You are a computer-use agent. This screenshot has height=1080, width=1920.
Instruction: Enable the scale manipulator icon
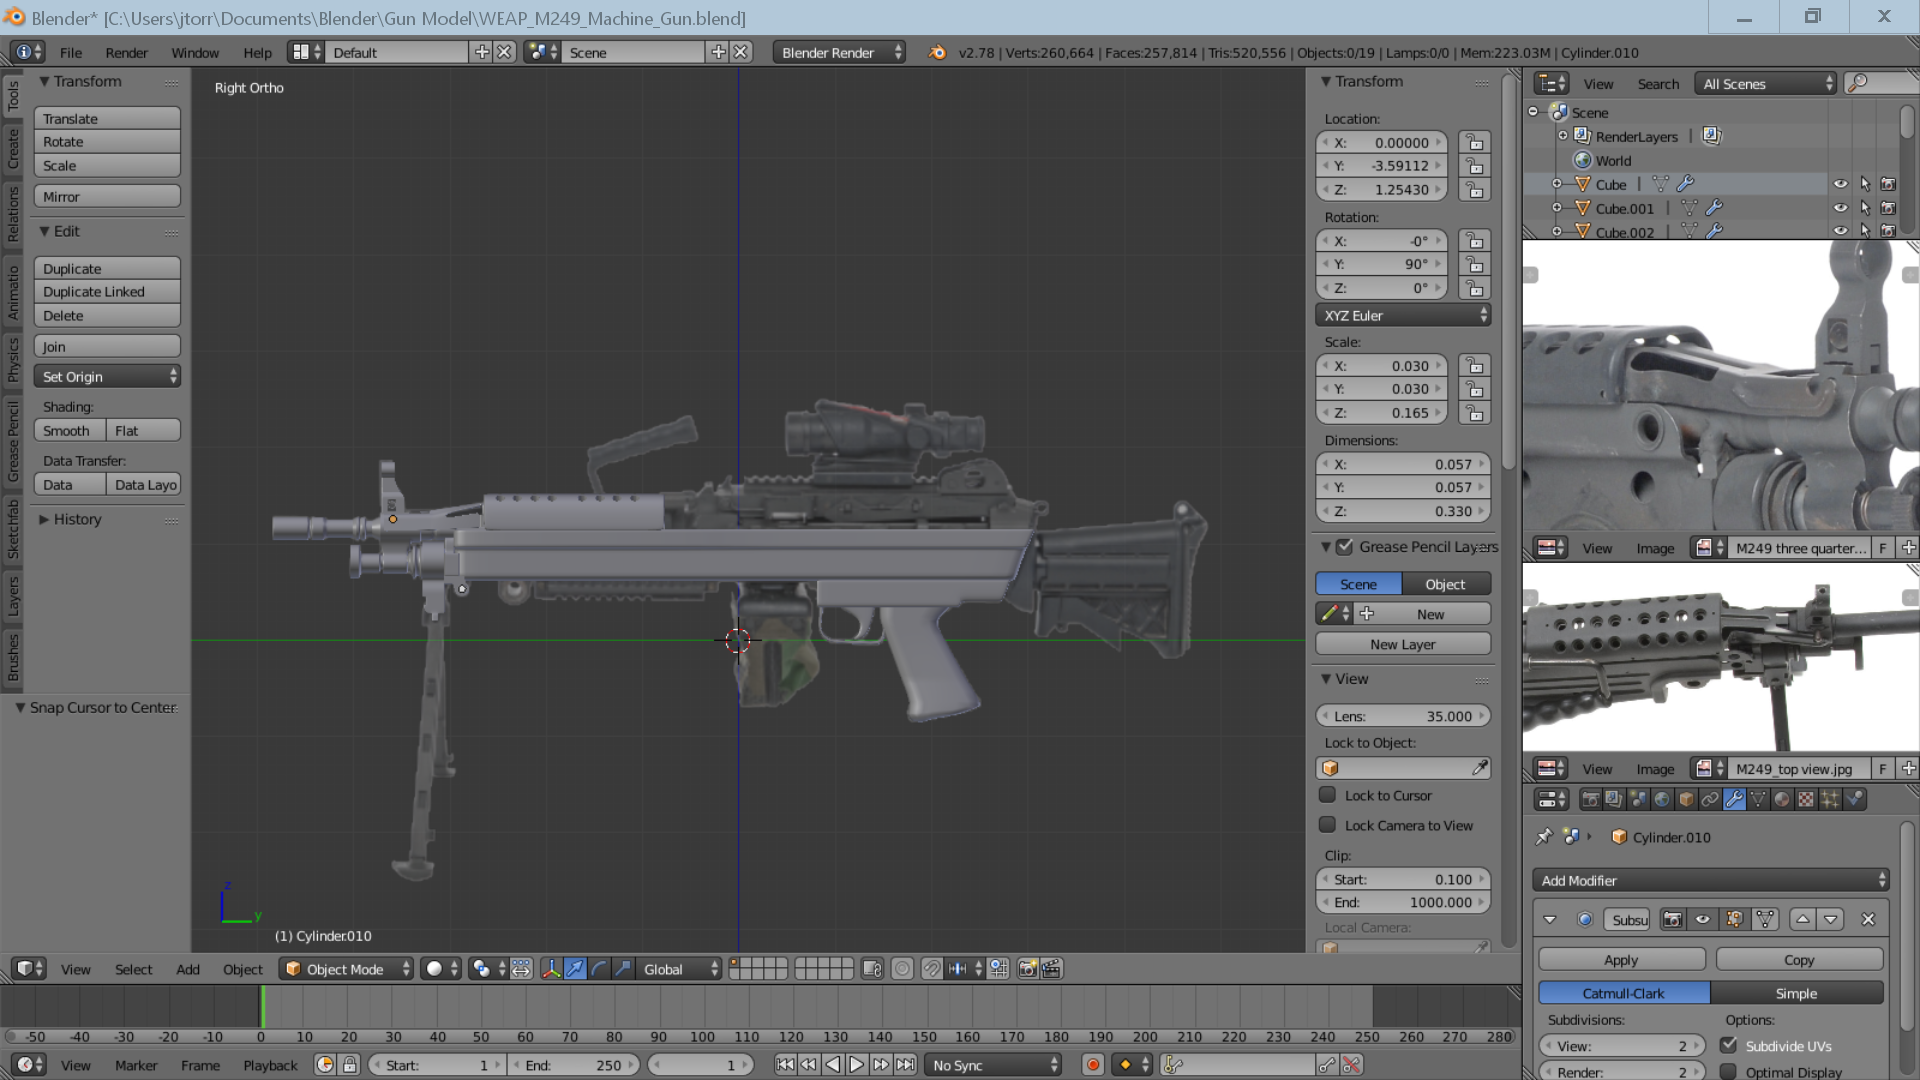pyautogui.click(x=623, y=969)
